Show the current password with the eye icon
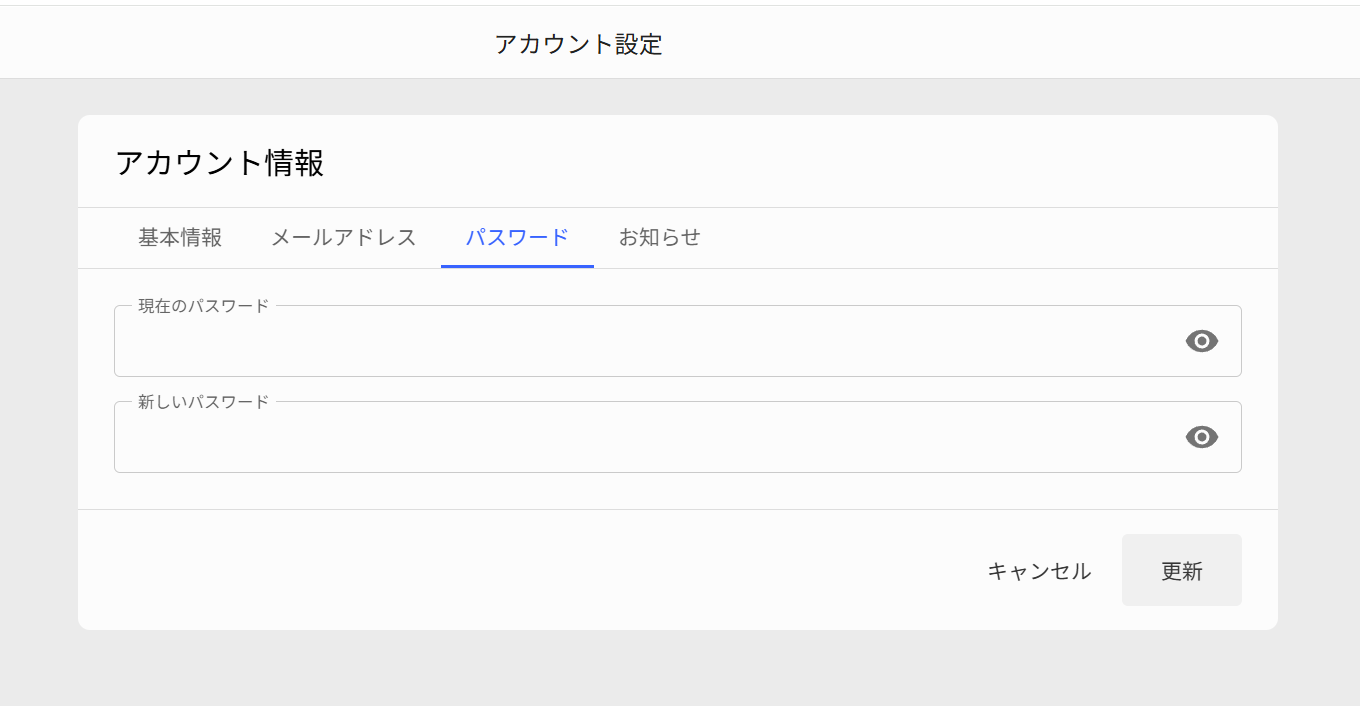The height and width of the screenshot is (706, 1360). 1201,341
